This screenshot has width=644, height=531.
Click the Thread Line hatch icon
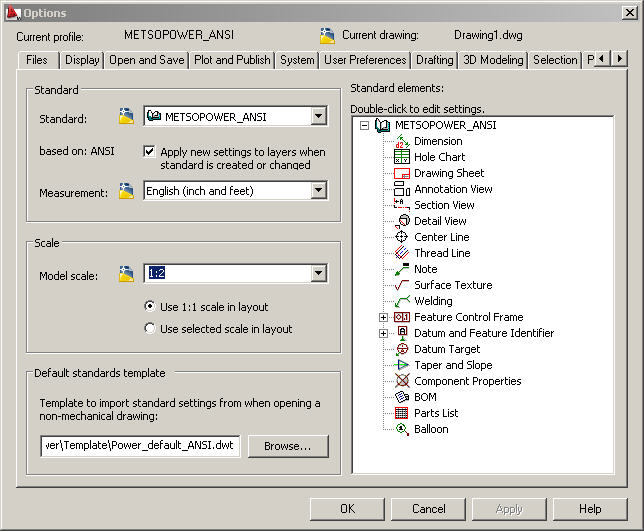(402, 253)
